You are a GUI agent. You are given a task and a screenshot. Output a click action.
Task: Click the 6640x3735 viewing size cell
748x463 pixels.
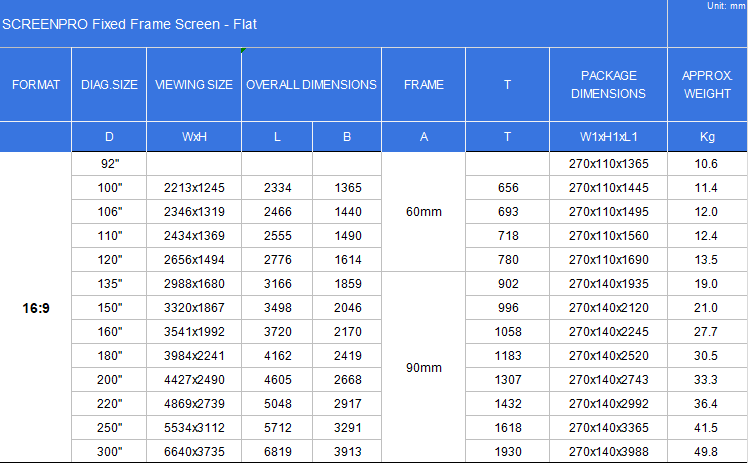click(194, 452)
